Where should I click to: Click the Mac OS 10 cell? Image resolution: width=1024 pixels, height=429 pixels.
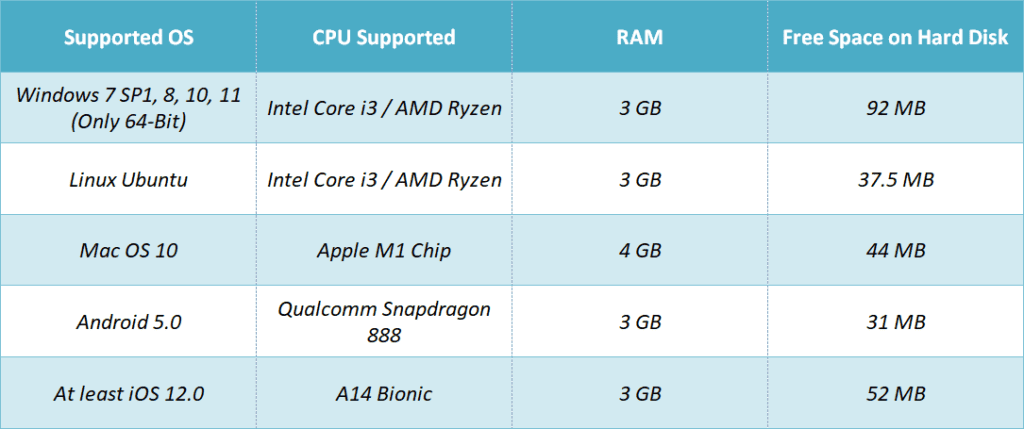click(129, 250)
